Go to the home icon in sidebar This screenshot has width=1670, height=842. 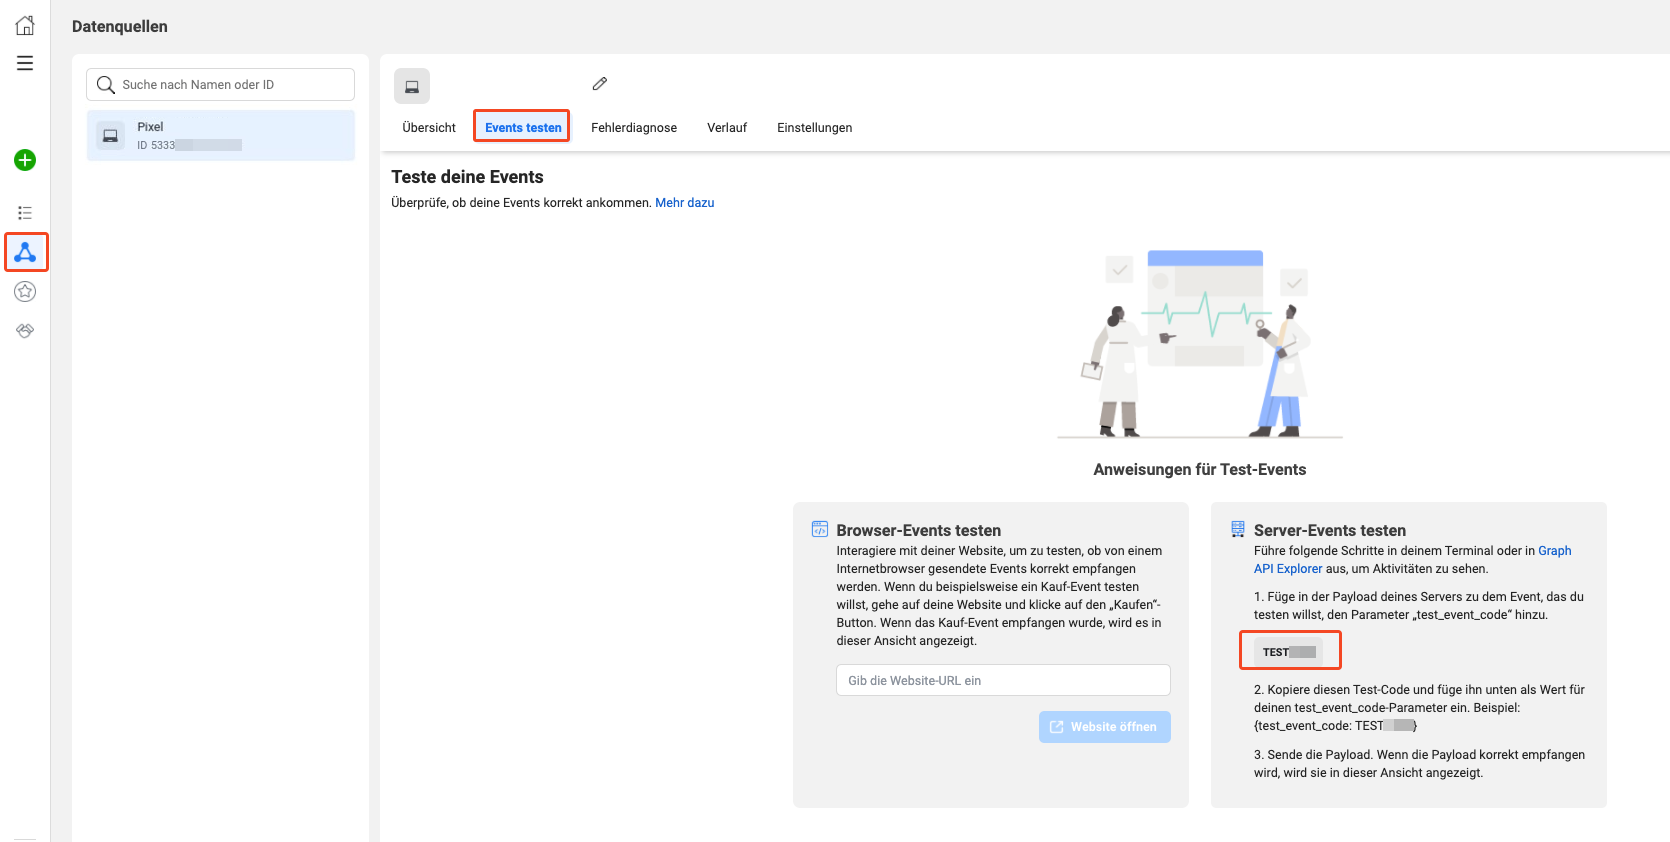click(25, 26)
